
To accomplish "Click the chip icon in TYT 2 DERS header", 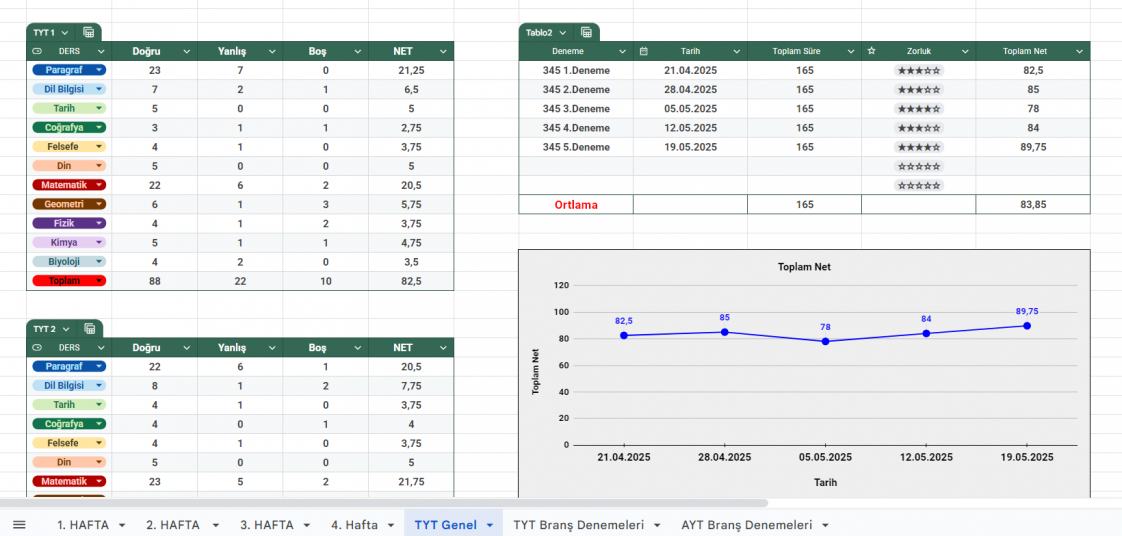I will coord(38,348).
